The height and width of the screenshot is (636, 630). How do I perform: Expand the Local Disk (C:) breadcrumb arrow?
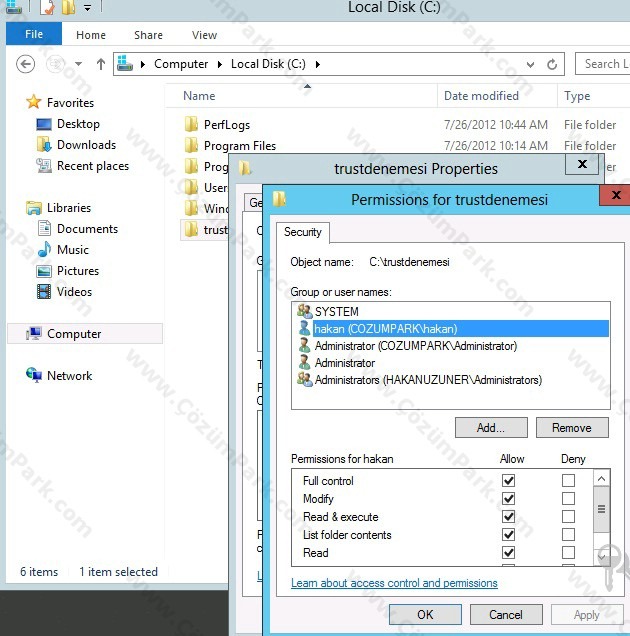pyautogui.click(x=318, y=64)
